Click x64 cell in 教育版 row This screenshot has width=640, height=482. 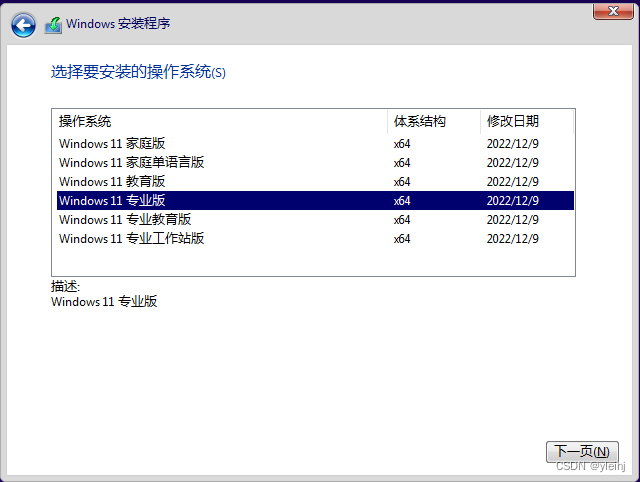coord(402,182)
